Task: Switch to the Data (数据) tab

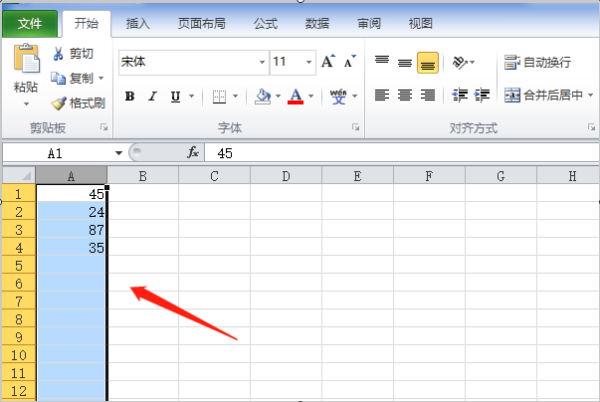Action: click(317, 24)
